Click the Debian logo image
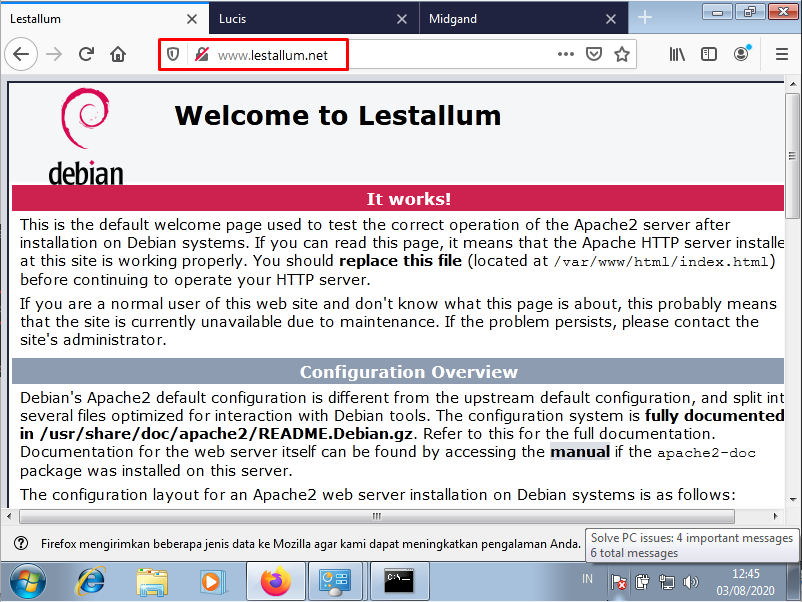 tap(85, 136)
